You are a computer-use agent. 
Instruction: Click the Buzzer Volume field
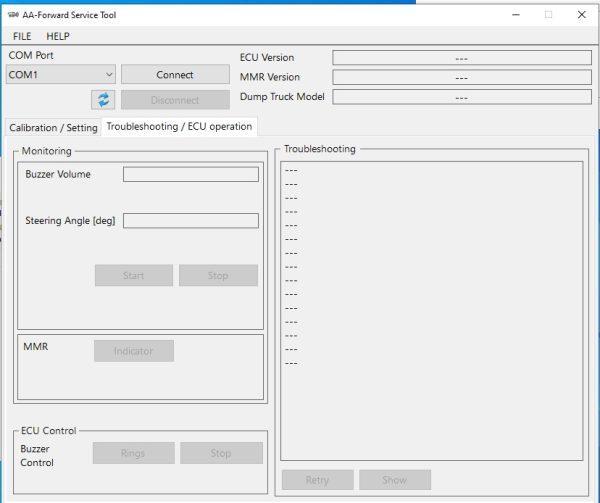click(191, 174)
